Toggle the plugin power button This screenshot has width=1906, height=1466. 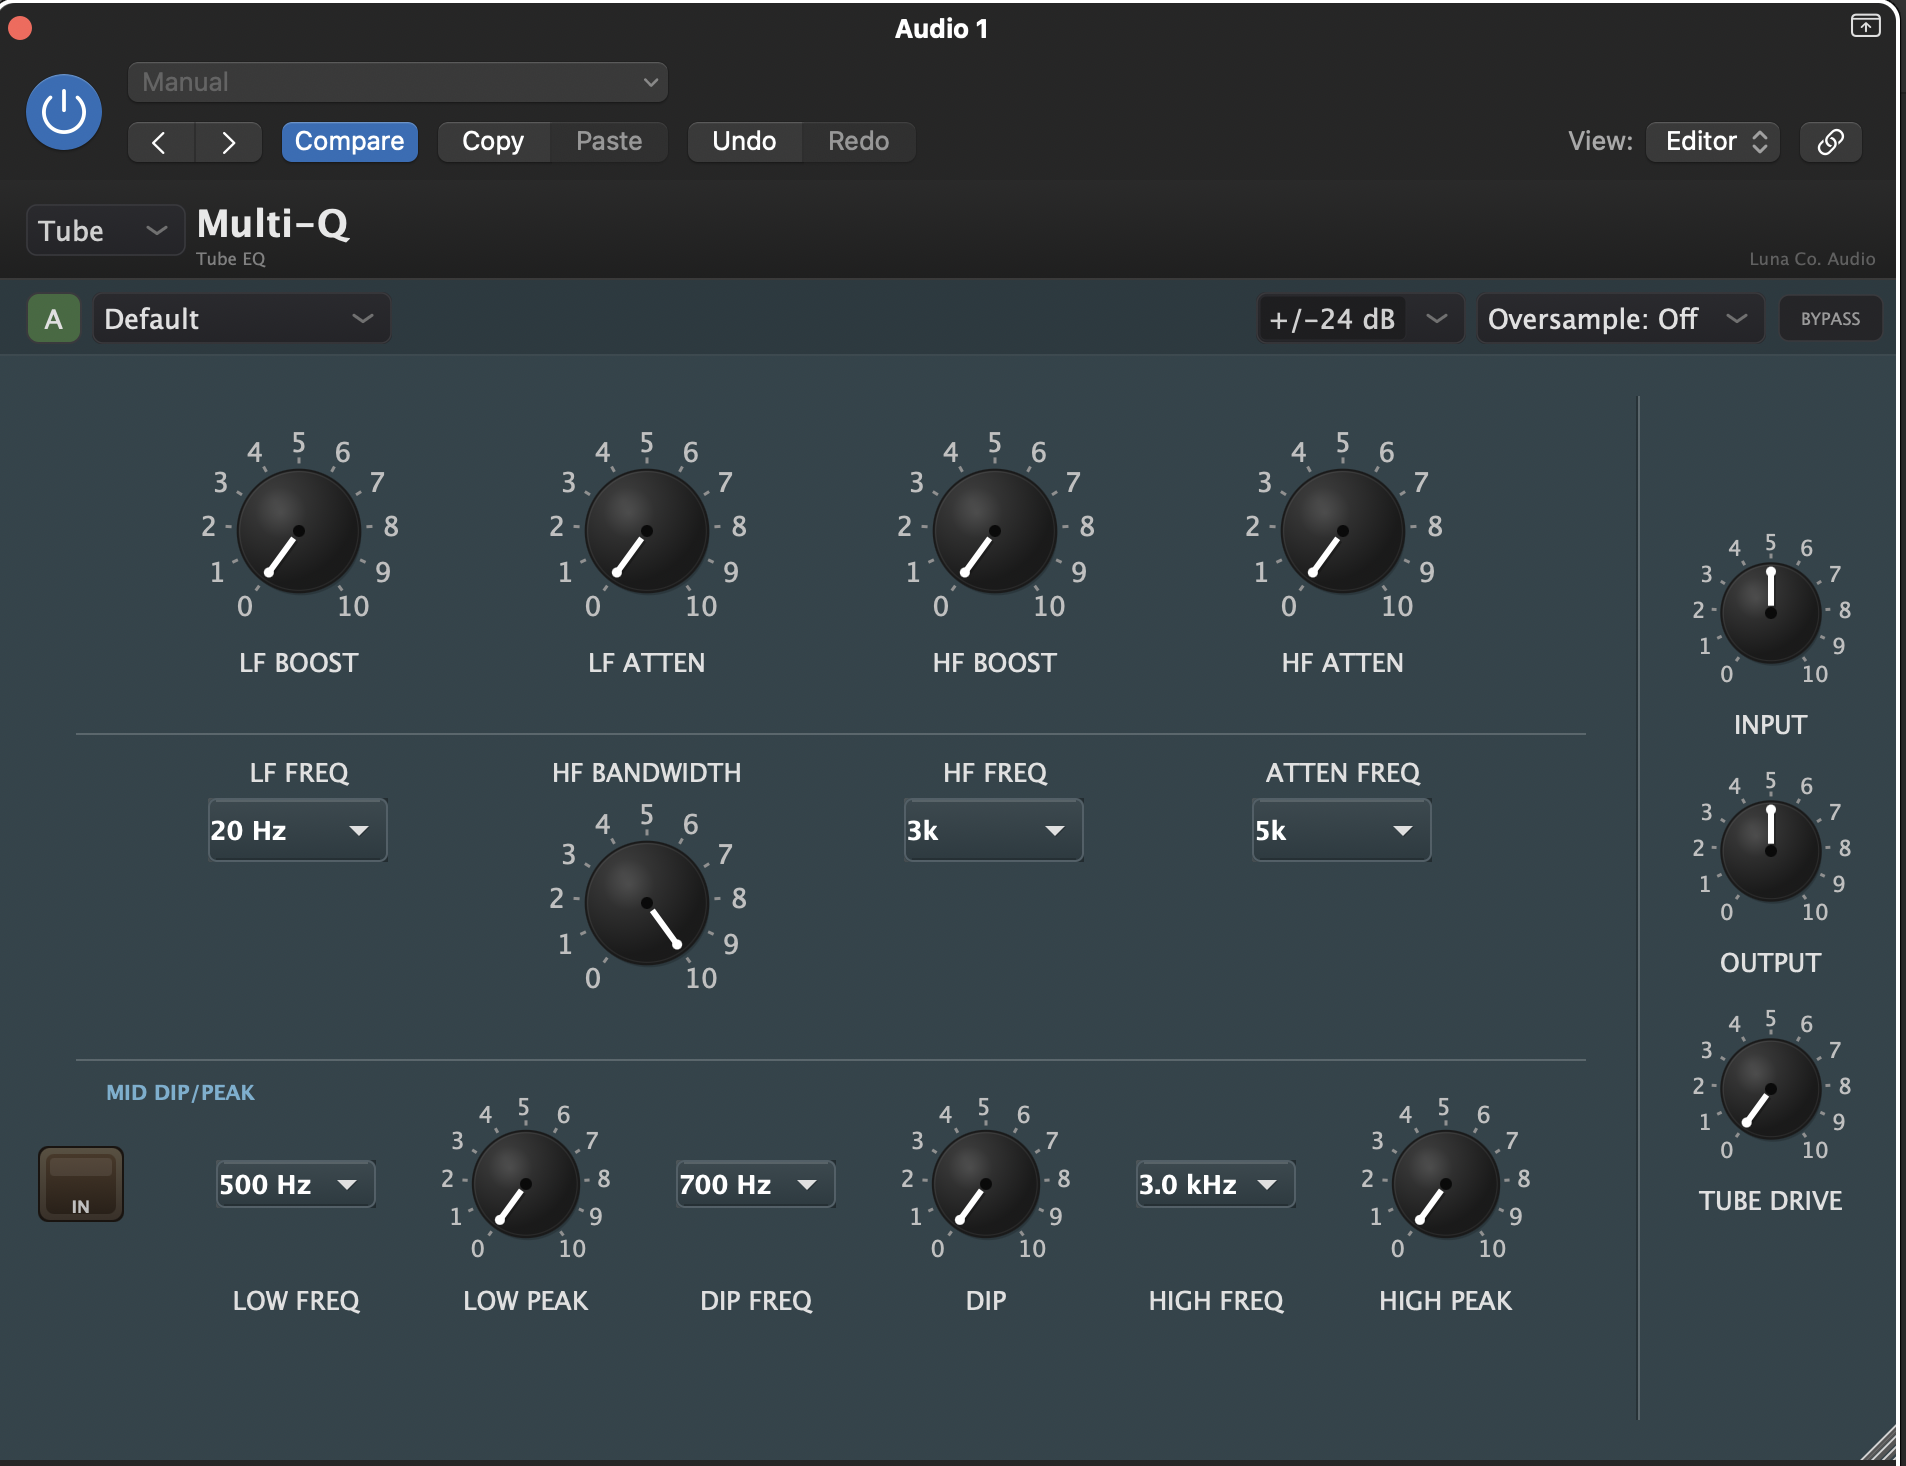click(63, 112)
